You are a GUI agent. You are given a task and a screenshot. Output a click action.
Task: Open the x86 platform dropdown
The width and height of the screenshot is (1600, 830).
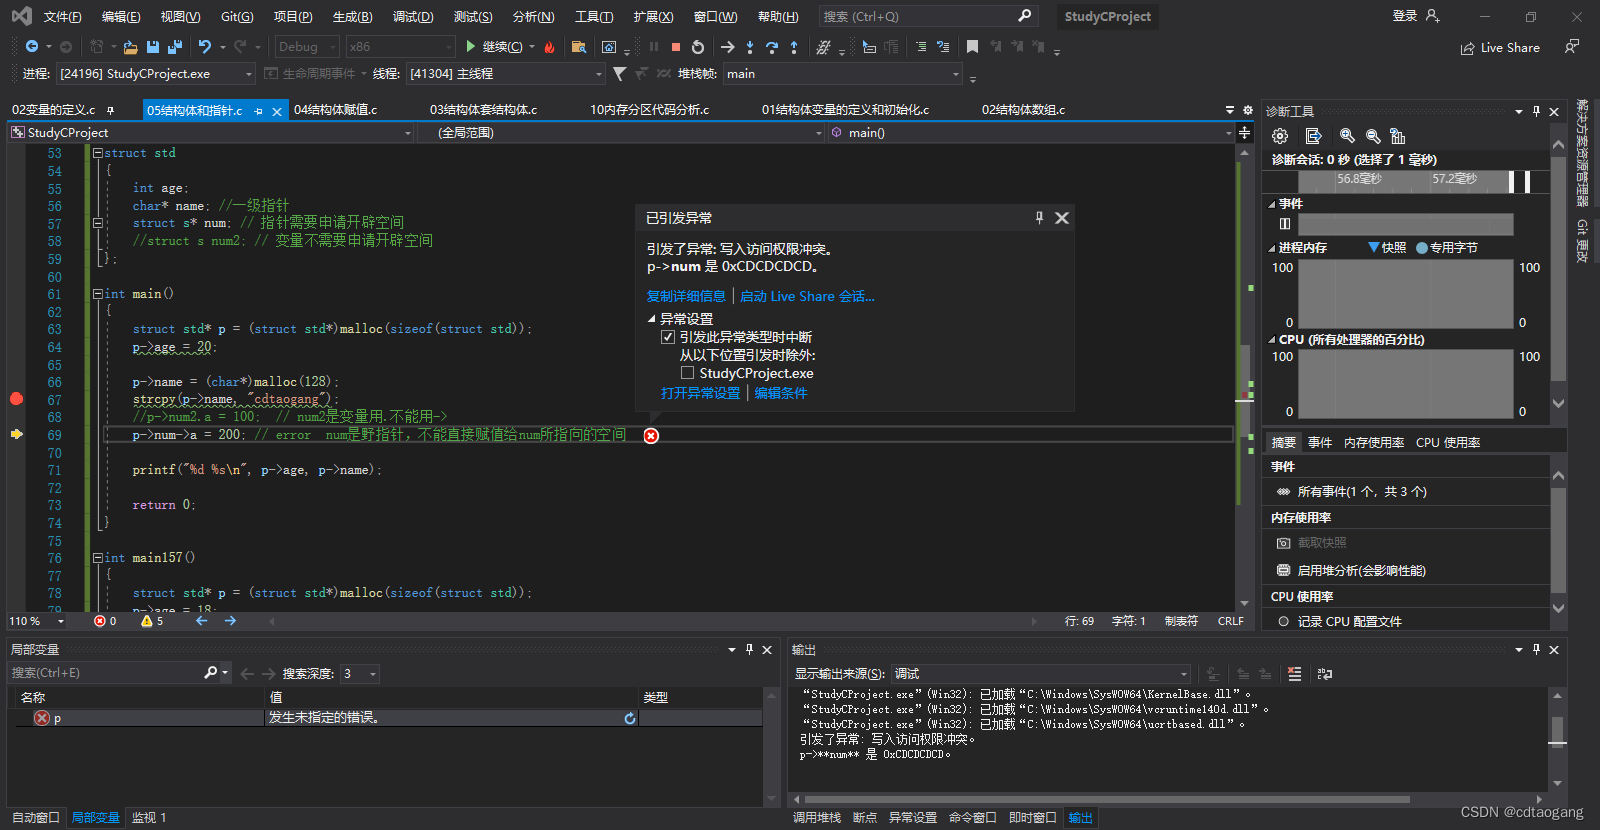point(400,47)
